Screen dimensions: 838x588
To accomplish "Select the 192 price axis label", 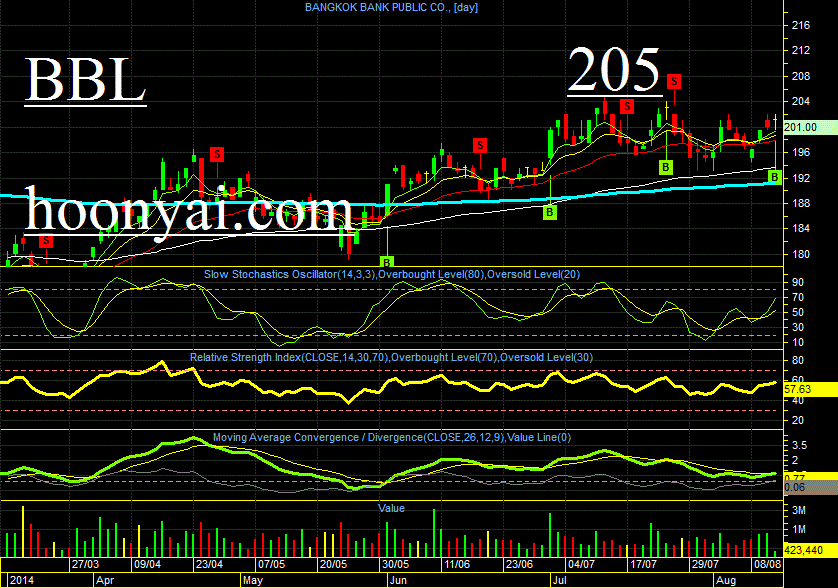I will coord(801,177).
